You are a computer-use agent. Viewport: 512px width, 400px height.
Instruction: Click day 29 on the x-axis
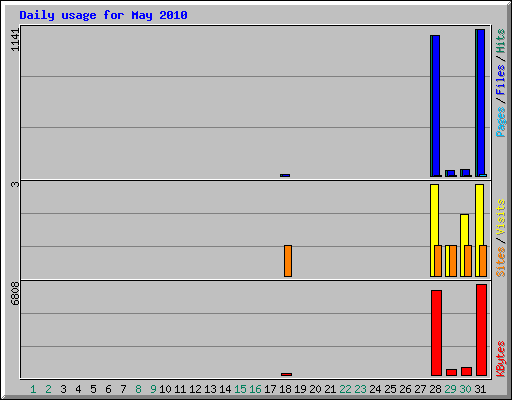(450, 389)
